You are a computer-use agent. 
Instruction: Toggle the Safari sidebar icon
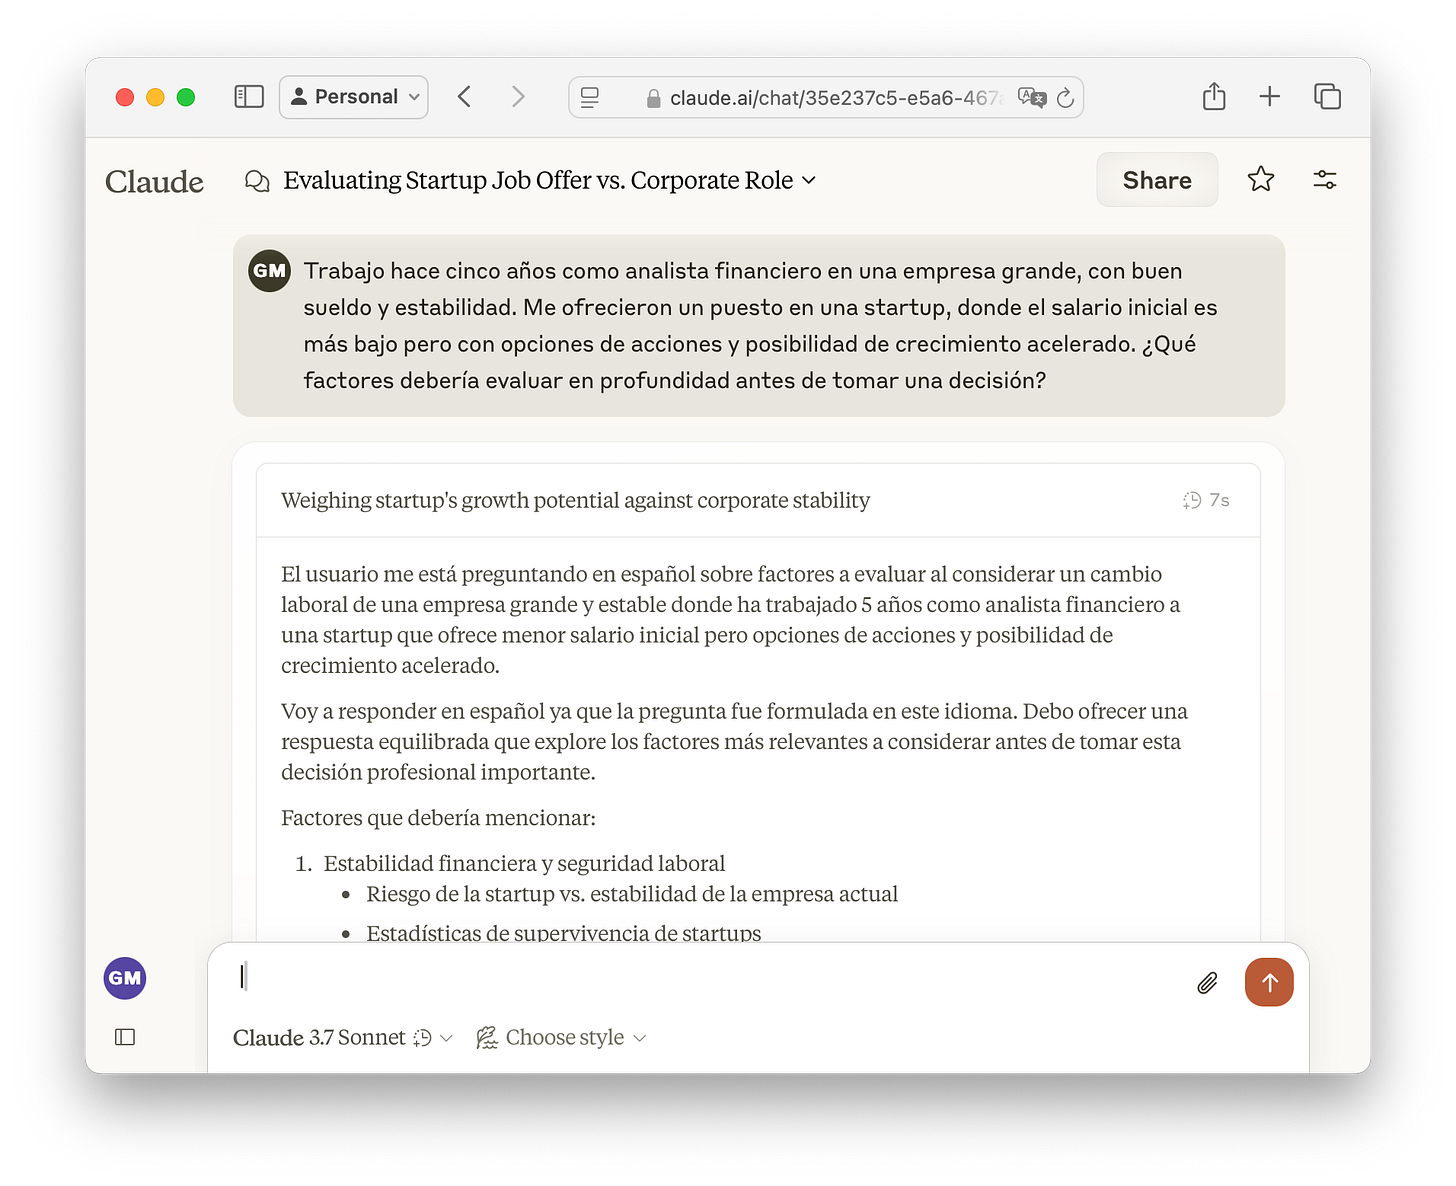coord(248,97)
